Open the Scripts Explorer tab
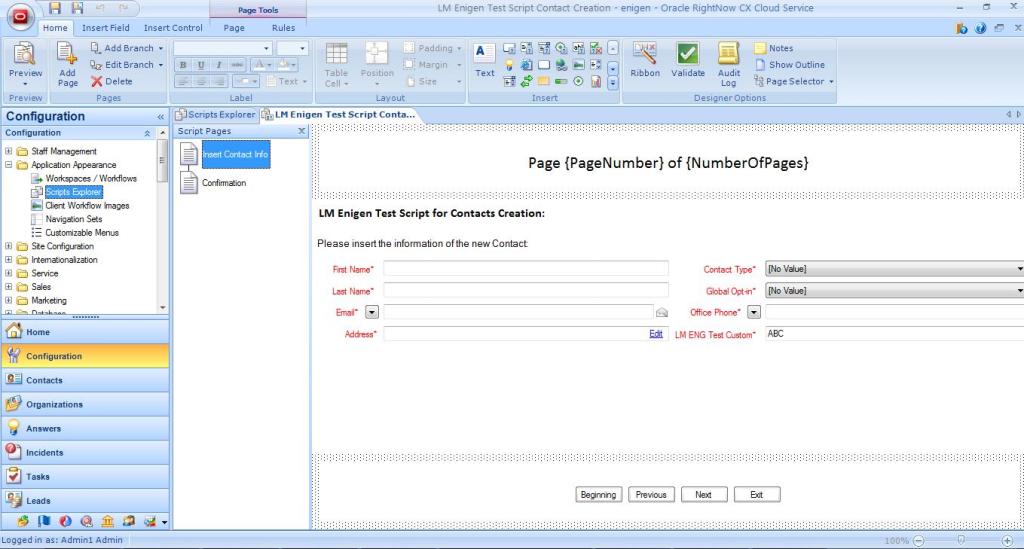This screenshot has width=1024, height=549. pos(215,115)
